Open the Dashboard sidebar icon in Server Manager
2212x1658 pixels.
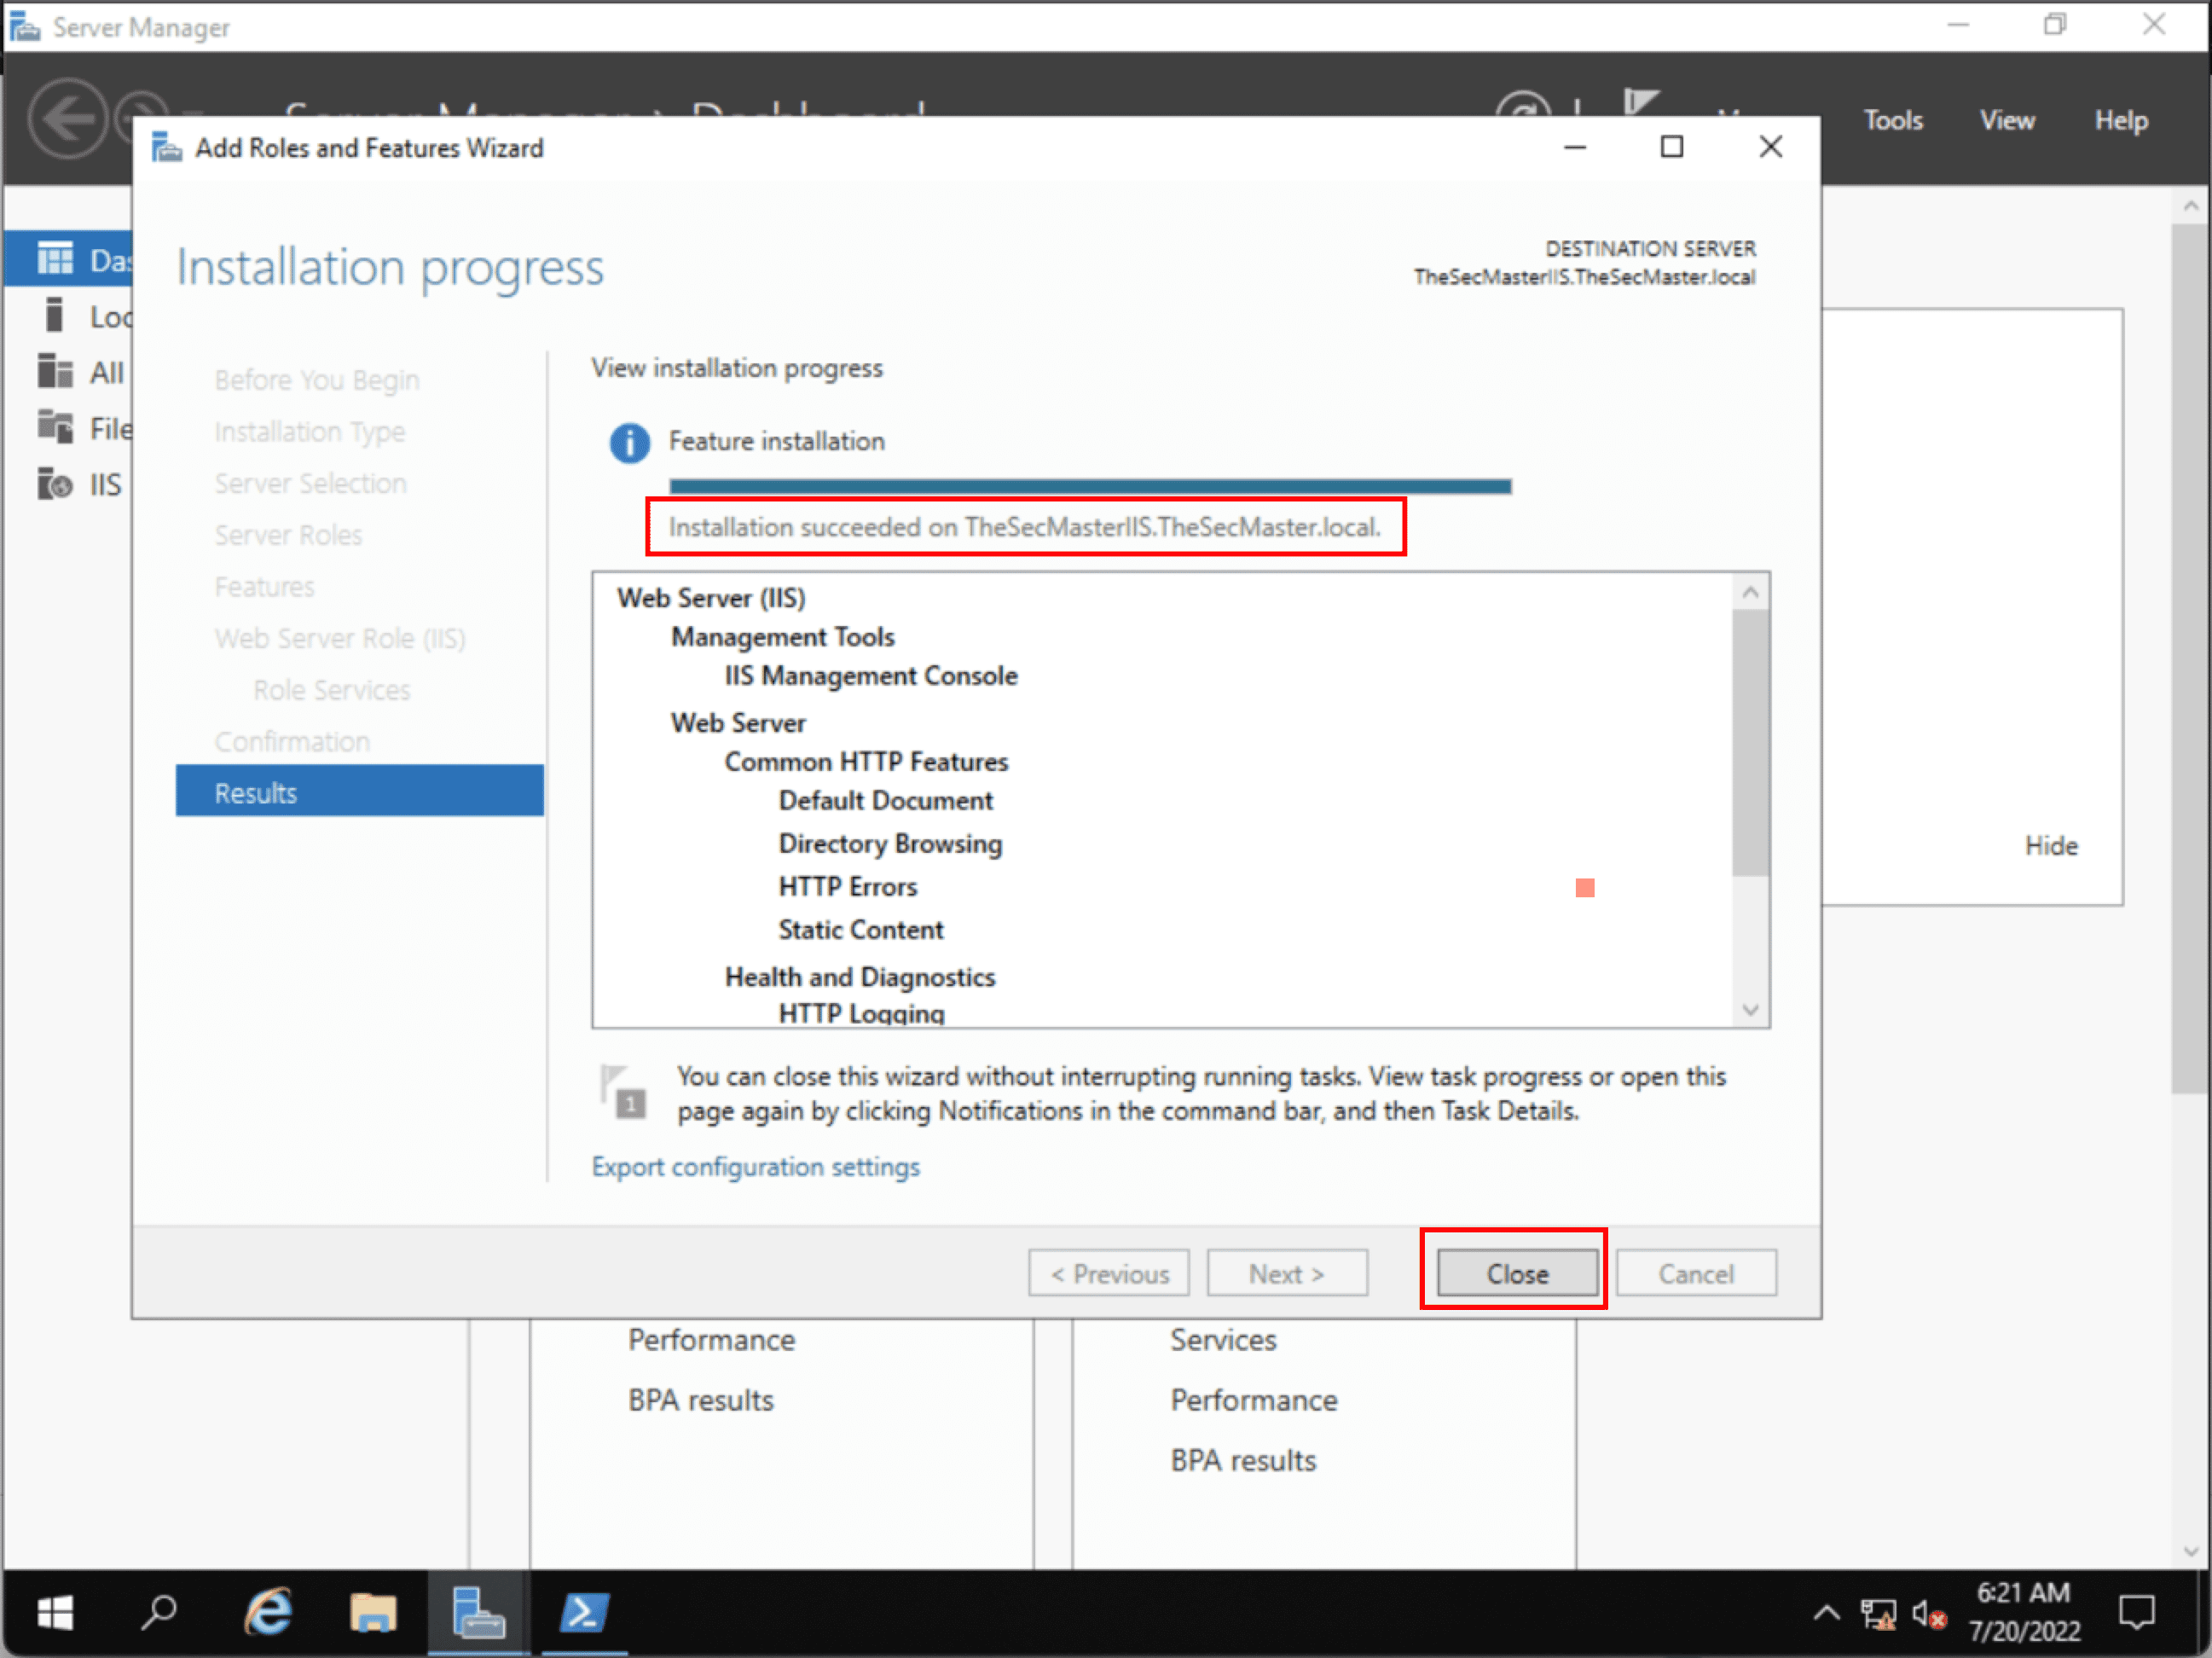(x=55, y=258)
